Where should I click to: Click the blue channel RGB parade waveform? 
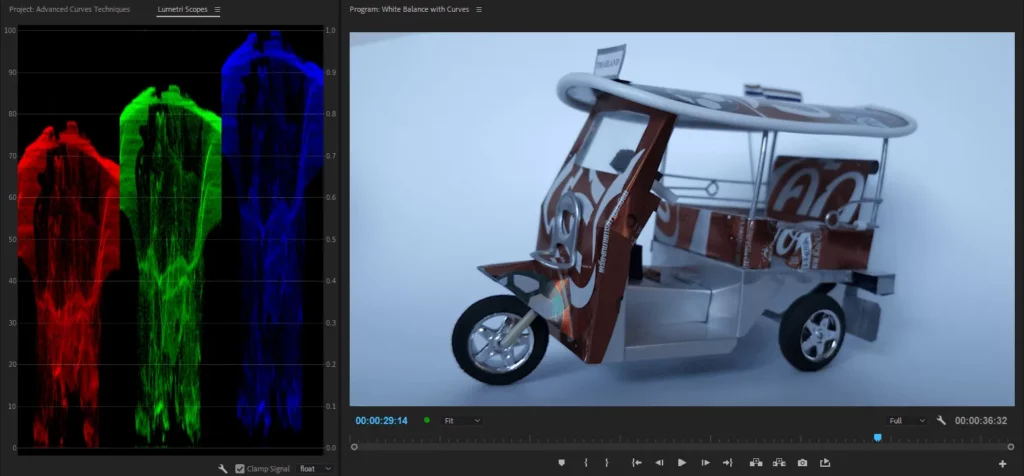(273, 234)
